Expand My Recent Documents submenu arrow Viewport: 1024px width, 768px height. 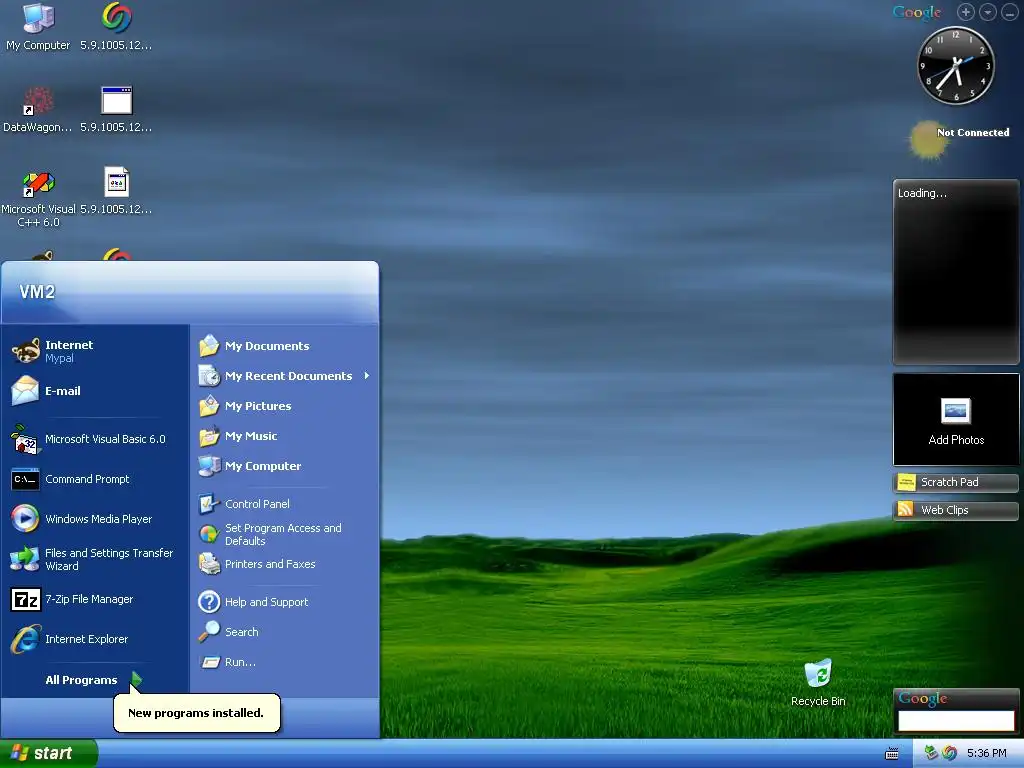367,376
